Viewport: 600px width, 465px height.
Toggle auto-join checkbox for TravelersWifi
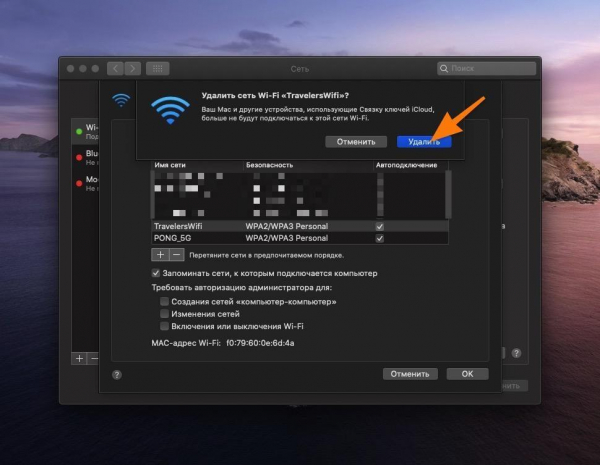379,227
